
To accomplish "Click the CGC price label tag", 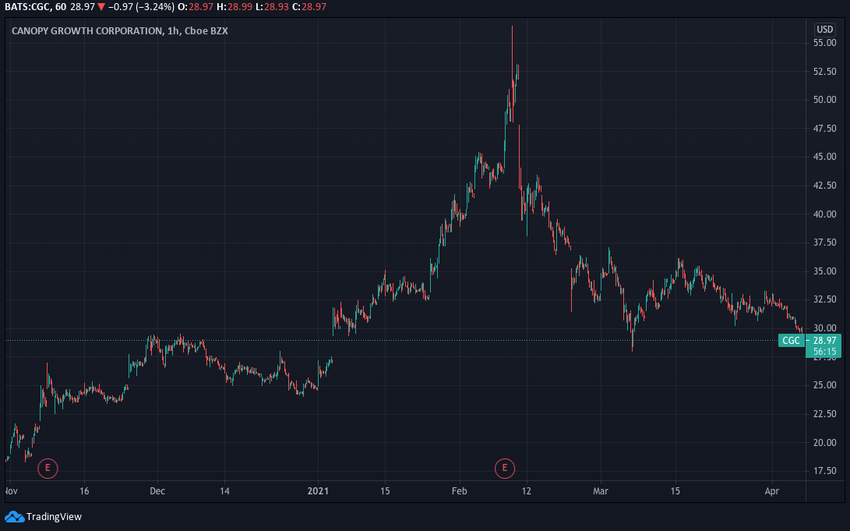I will pyautogui.click(x=791, y=340).
